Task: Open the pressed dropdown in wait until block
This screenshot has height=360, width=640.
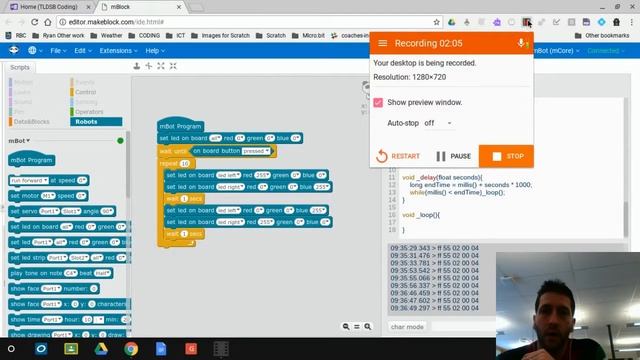Action: pyautogui.click(x=256, y=151)
